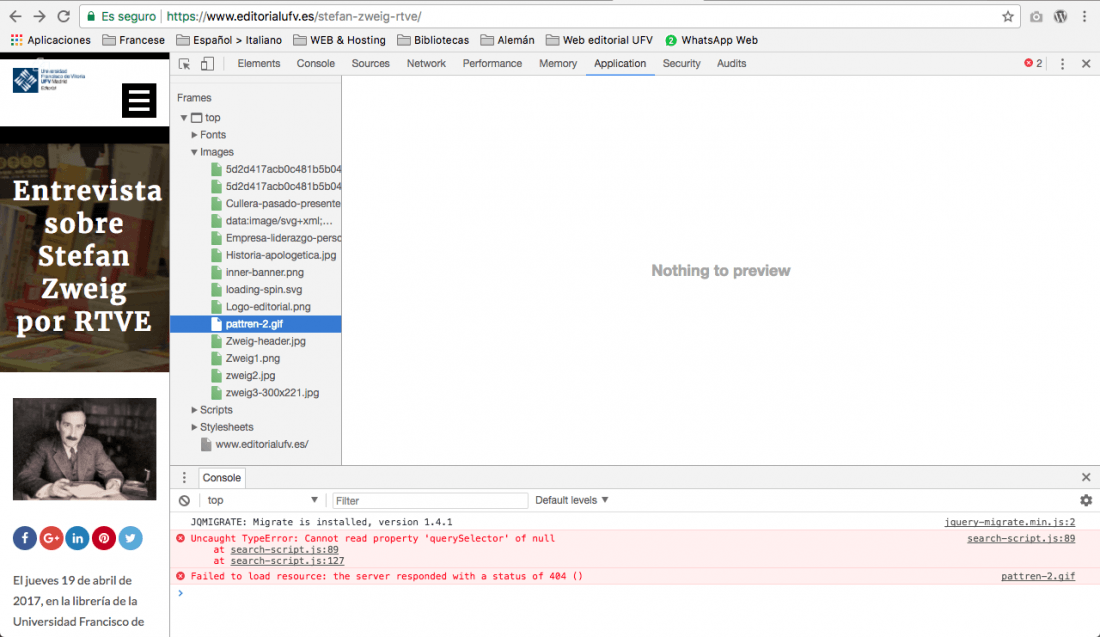Switch to the Network tab
The image size is (1100, 637).
coord(426,63)
